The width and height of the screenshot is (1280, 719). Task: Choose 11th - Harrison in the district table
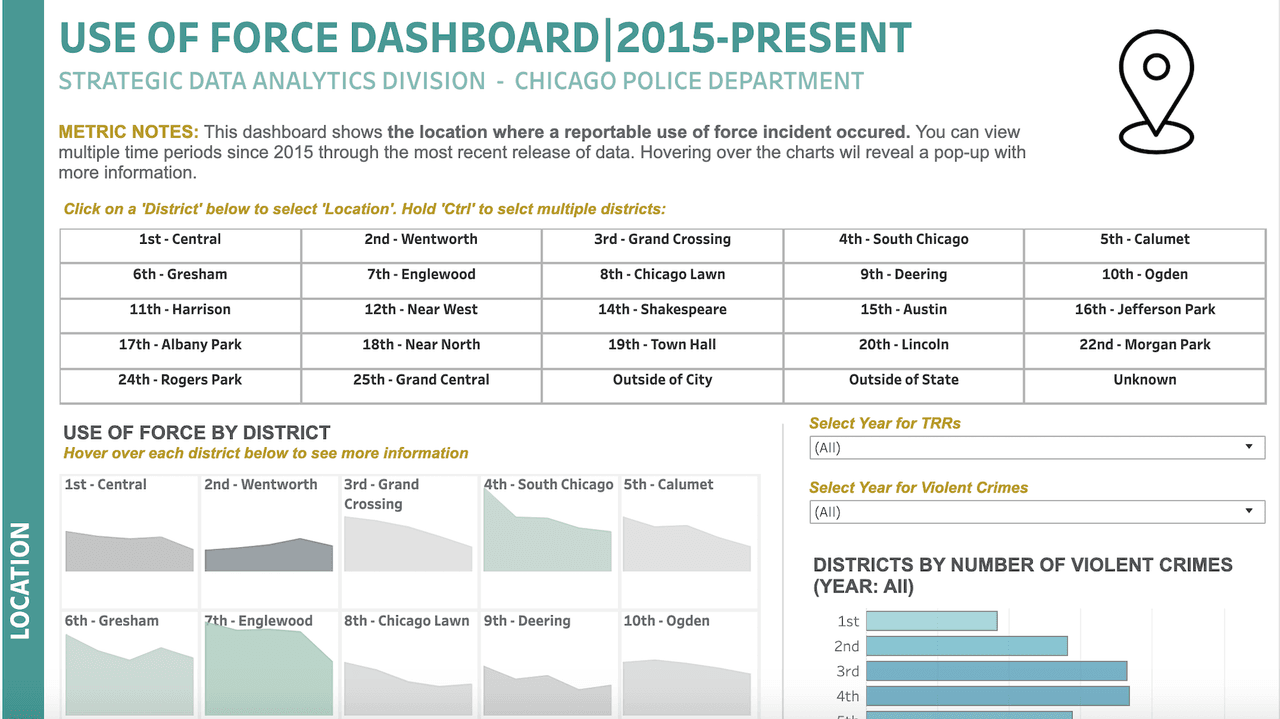[x=180, y=310]
